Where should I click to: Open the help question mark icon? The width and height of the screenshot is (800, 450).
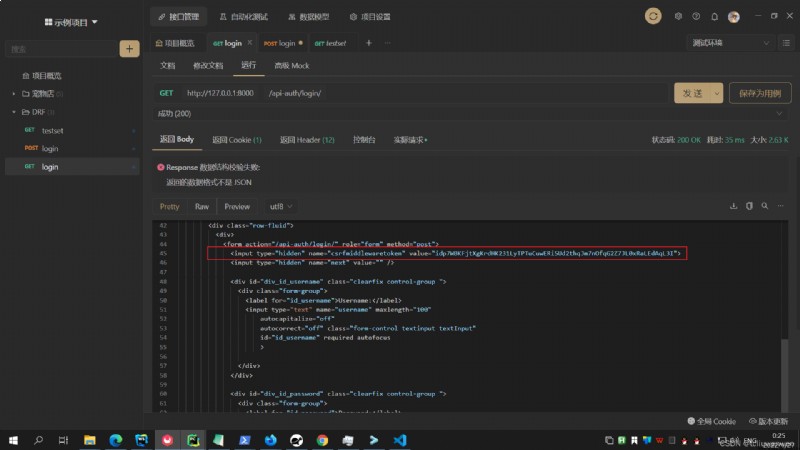tap(696, 16)
